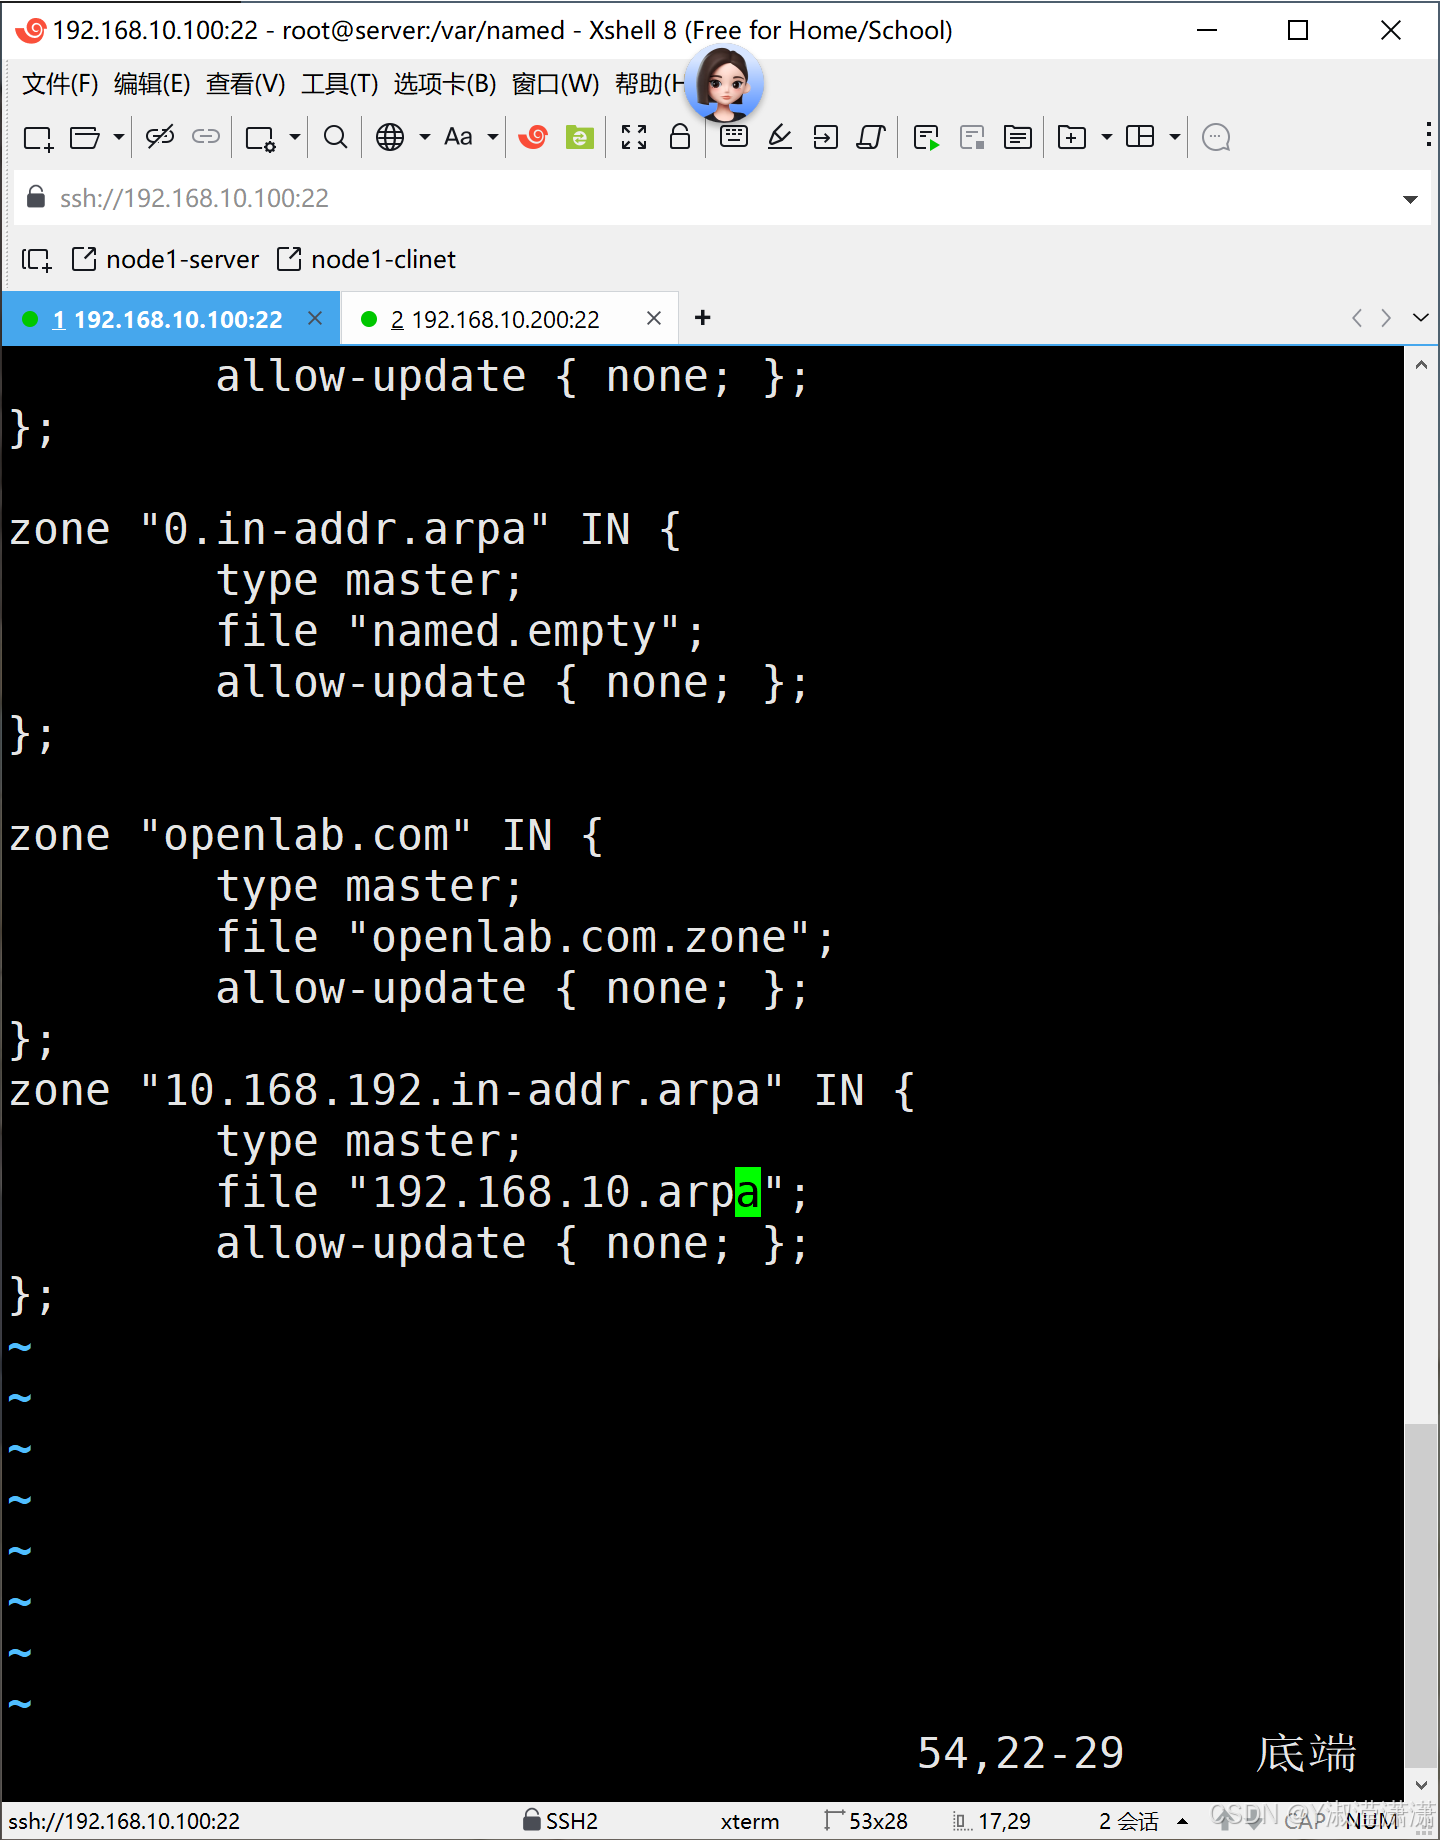Open session properties settings icon

click(261, 137)
